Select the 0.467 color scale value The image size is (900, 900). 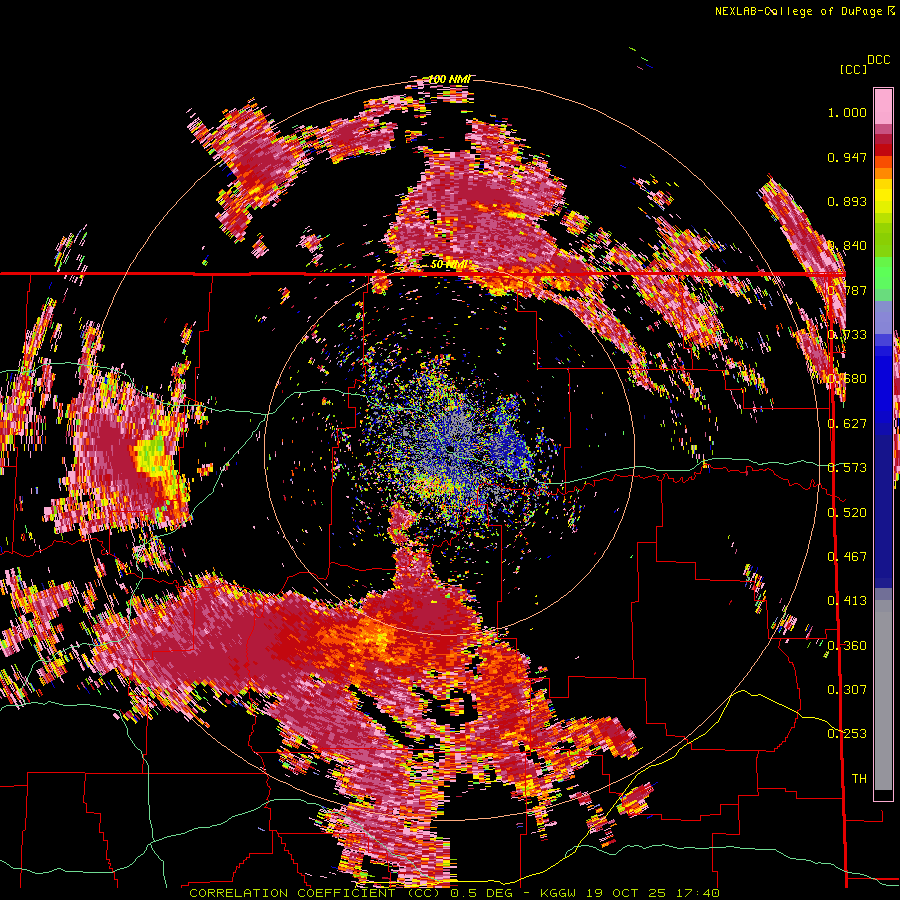[847, 556]
